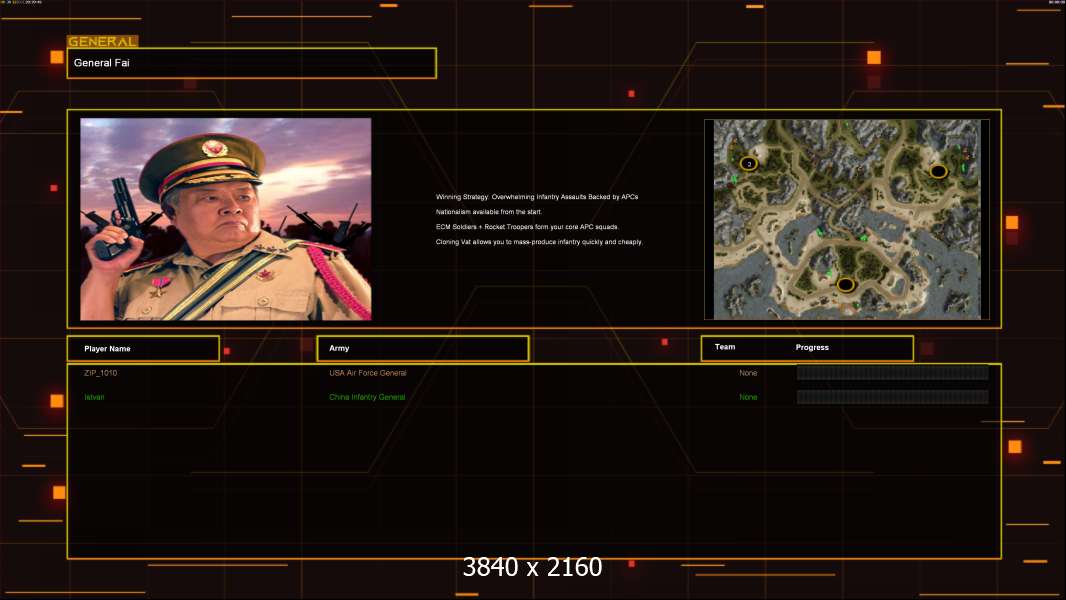Click the GENERAL heading label

pos(103,41)
